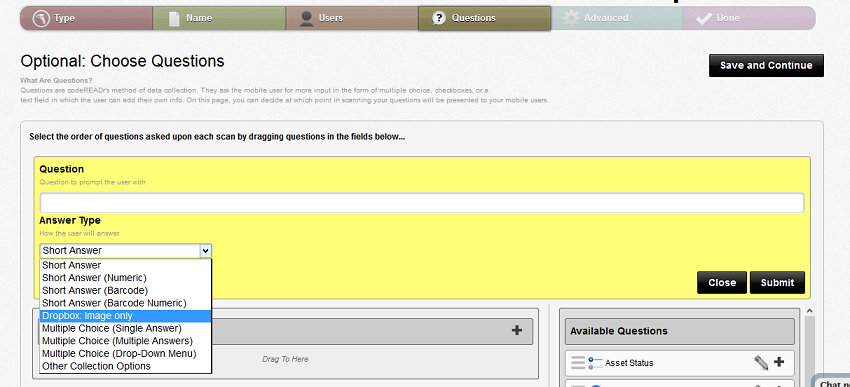Click the questions panel scrollbar up arrow

tap(809, 311)
